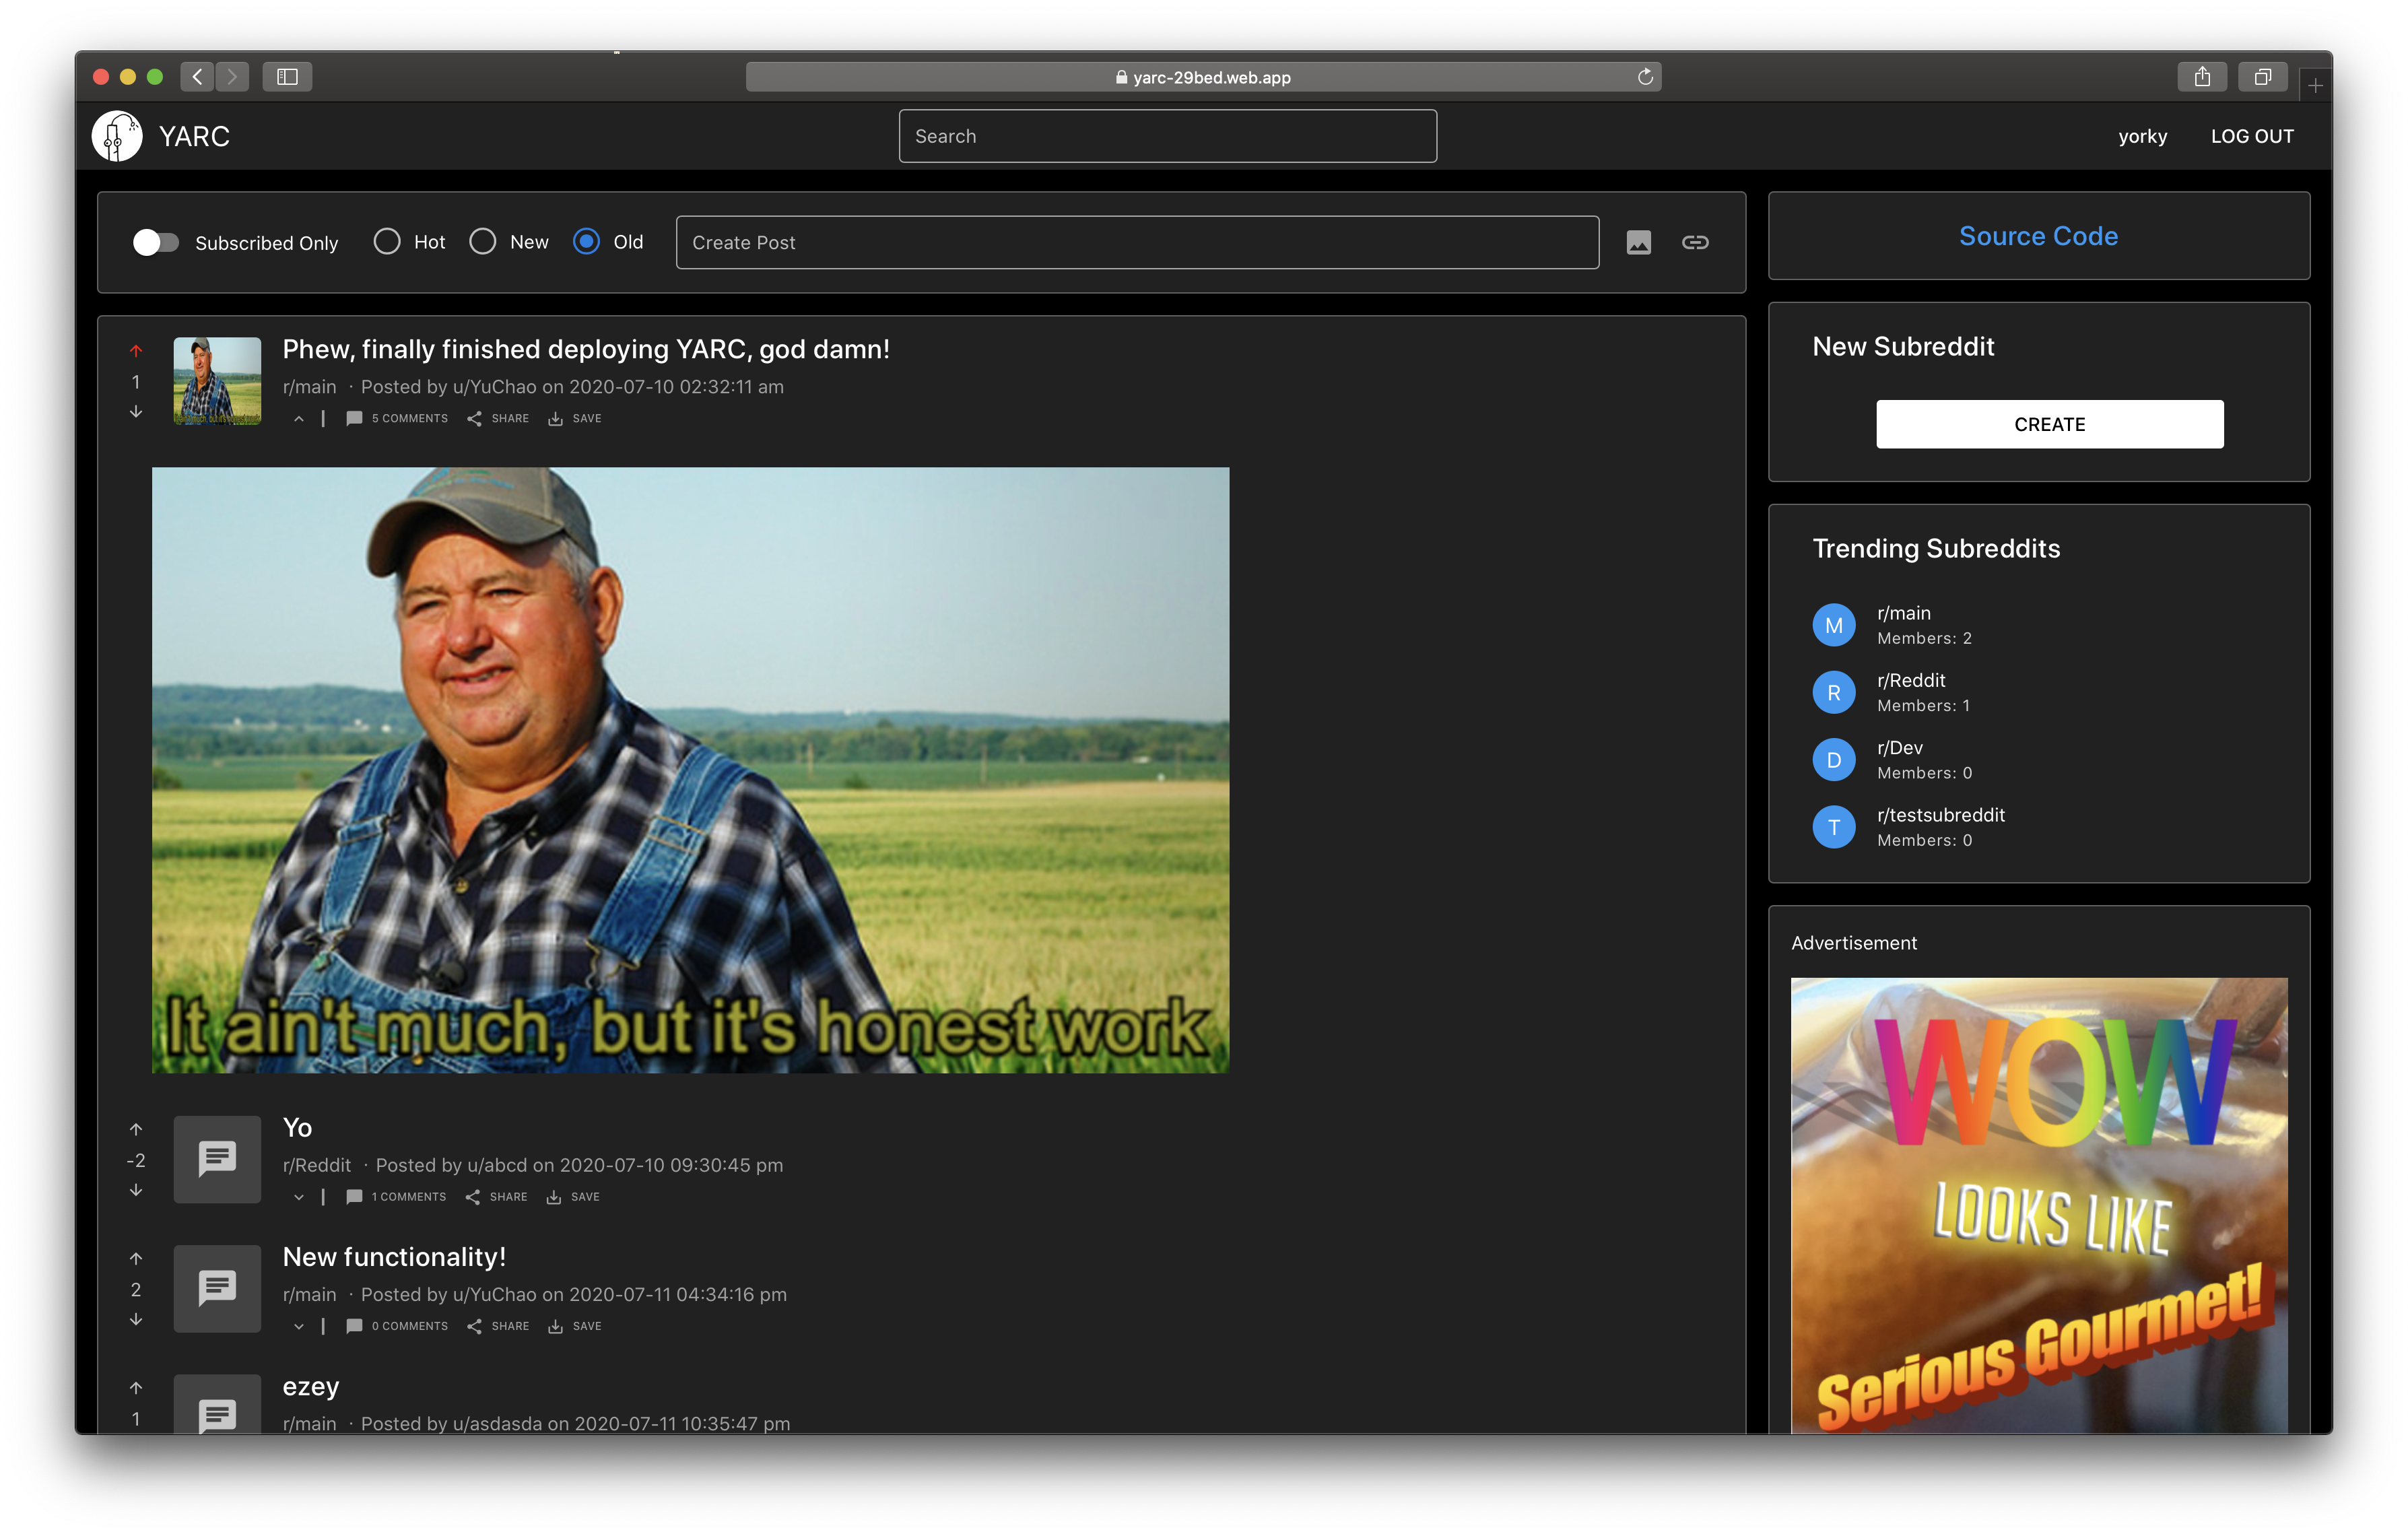This screenshot has height=1534, width=2408.
Task: Open the 'Yo' post title
Action: pos(297,1128)
